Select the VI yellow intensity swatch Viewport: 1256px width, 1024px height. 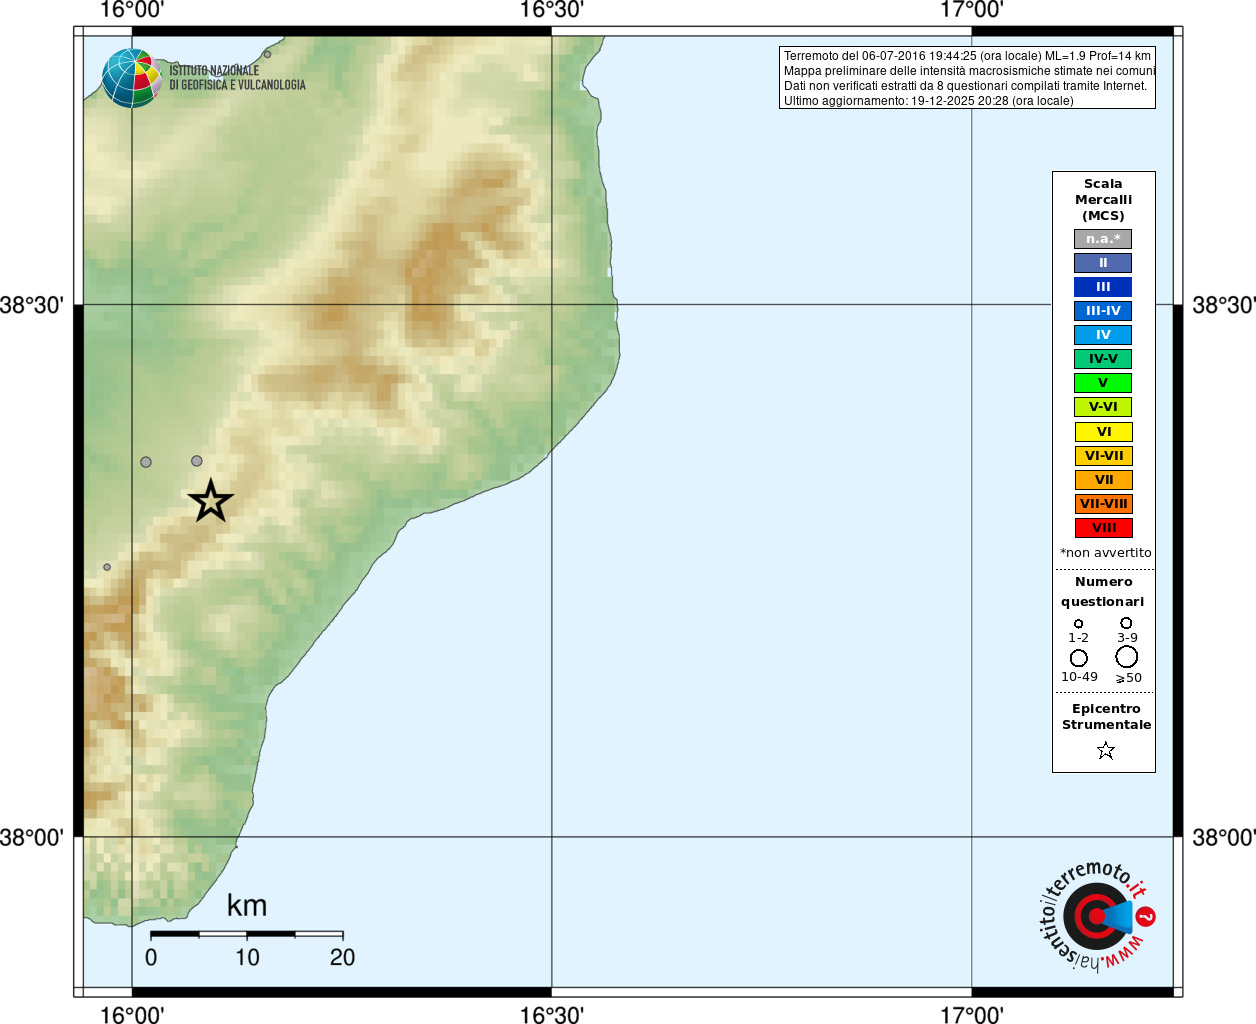coord(1104,432)
